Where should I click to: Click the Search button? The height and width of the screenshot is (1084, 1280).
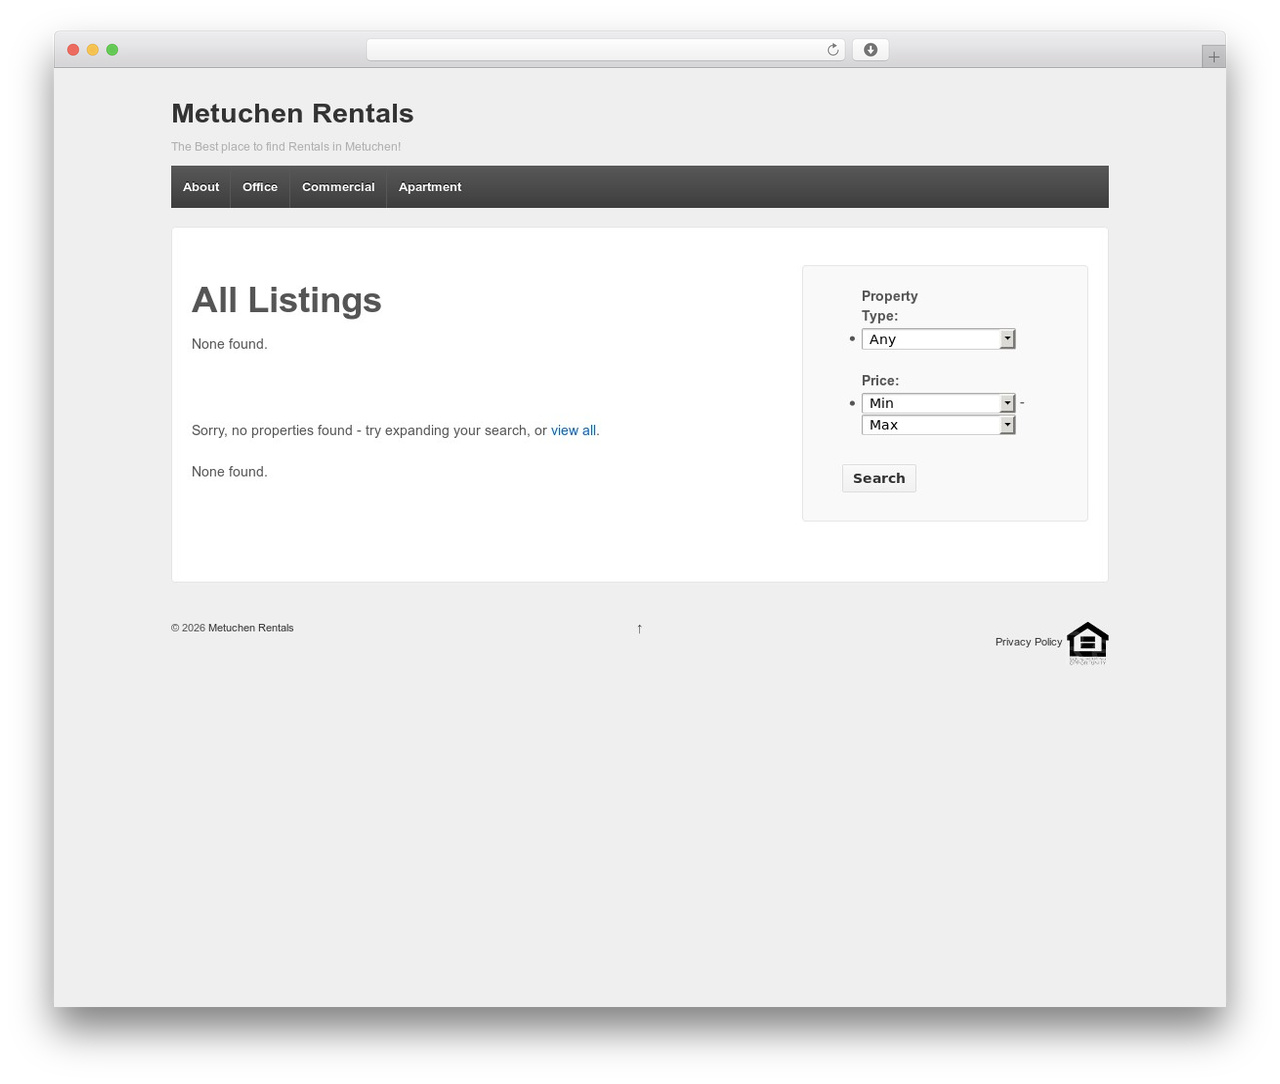tap(879, 478)
